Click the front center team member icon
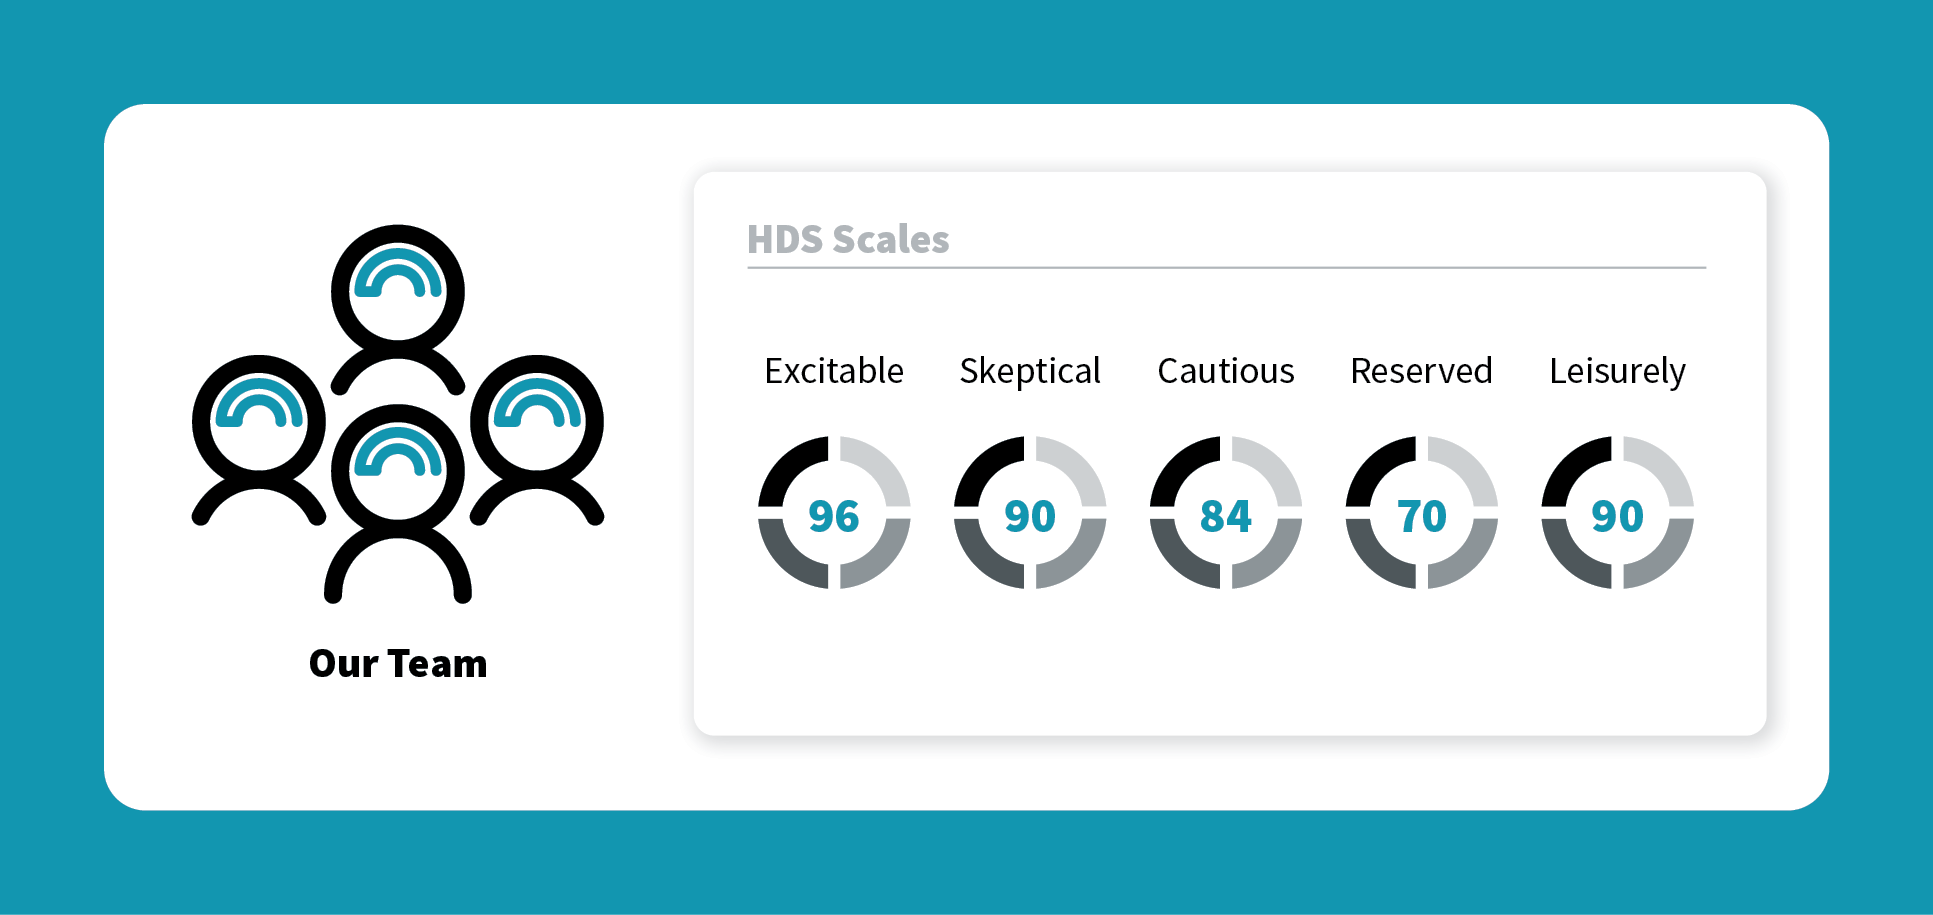The width and height of the screenshot is (1933, 915). [398, 503]
